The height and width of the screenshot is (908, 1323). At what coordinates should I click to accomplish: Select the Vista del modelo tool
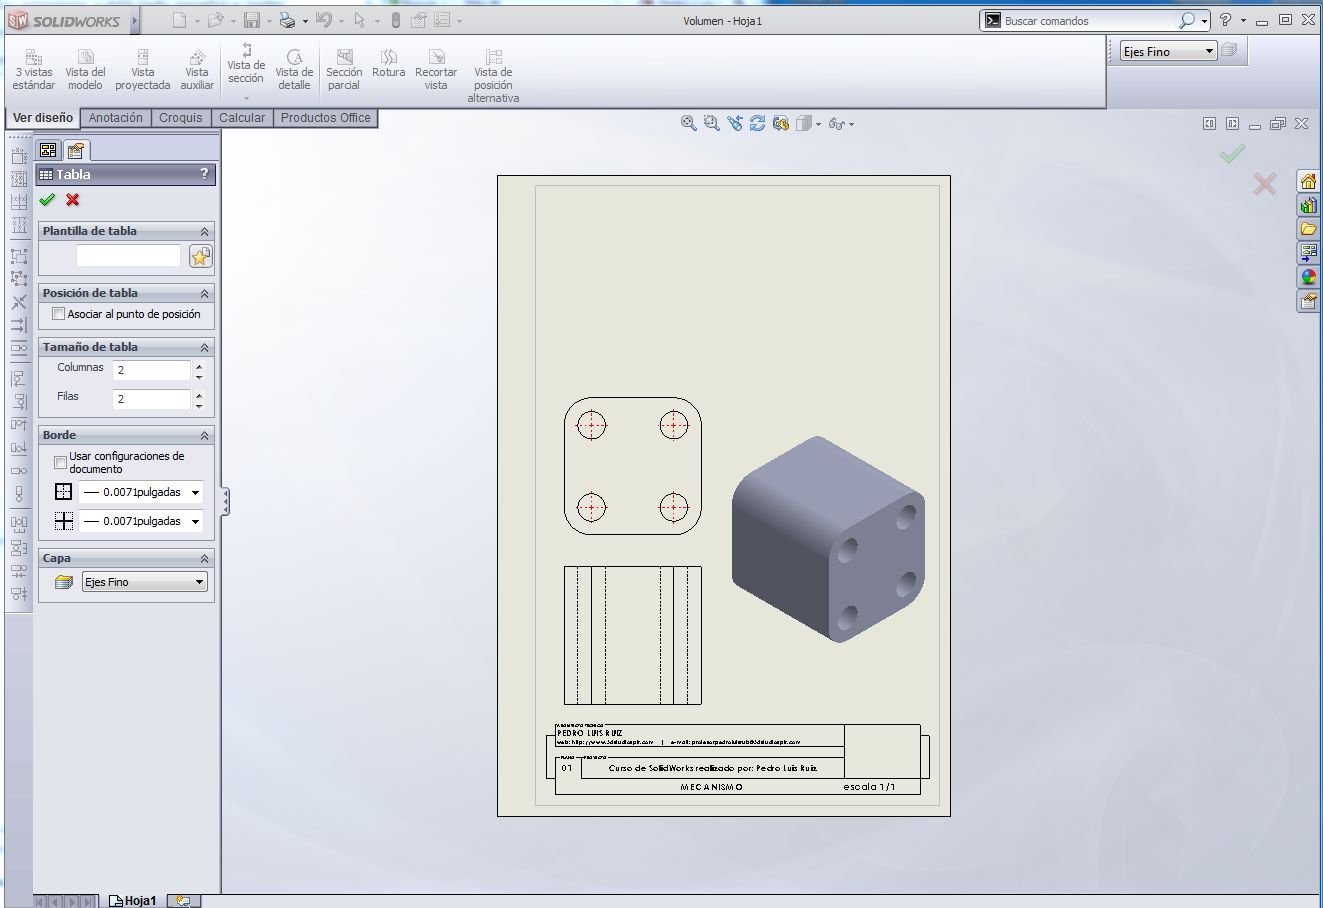pyautogui.click(x=85, y=71)
